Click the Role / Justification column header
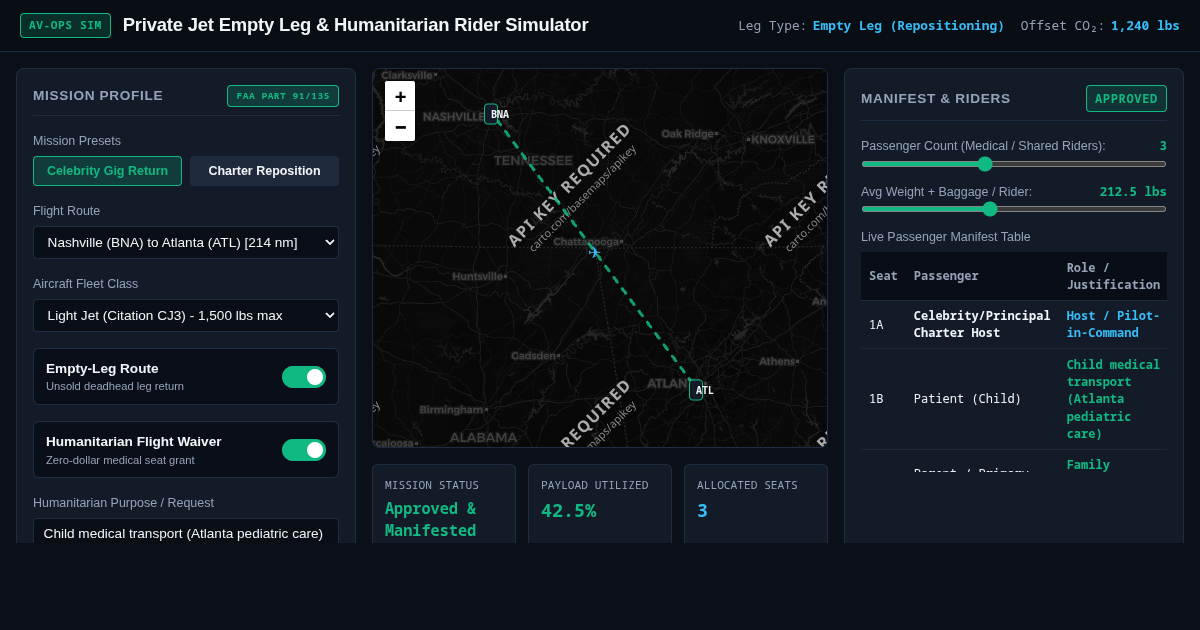1200x630 pixels. (1113, 276)
